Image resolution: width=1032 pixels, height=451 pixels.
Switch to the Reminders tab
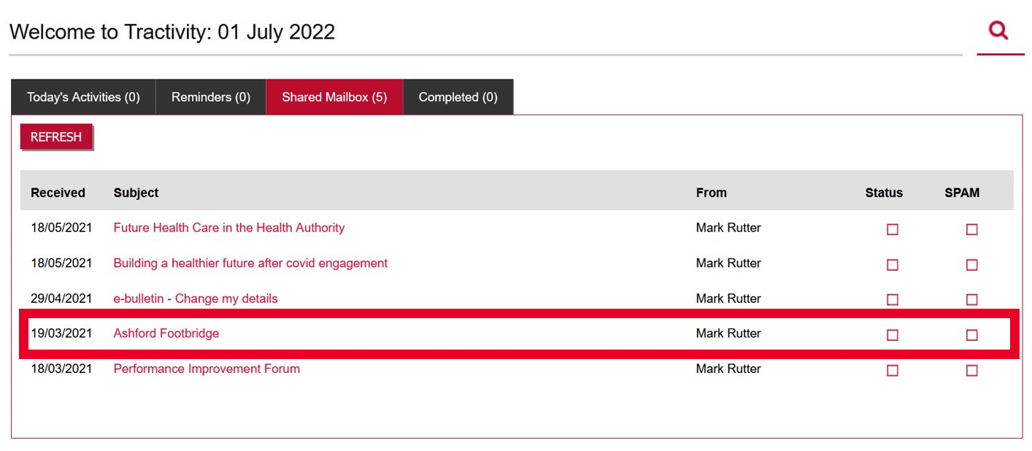click(211, 97)
